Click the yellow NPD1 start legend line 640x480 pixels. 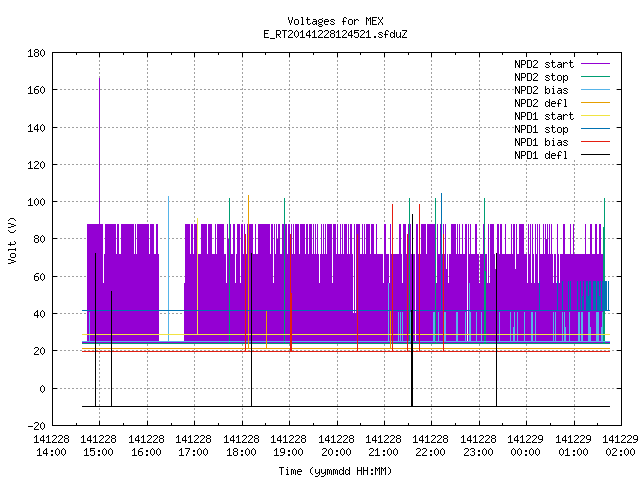(596, 116)
